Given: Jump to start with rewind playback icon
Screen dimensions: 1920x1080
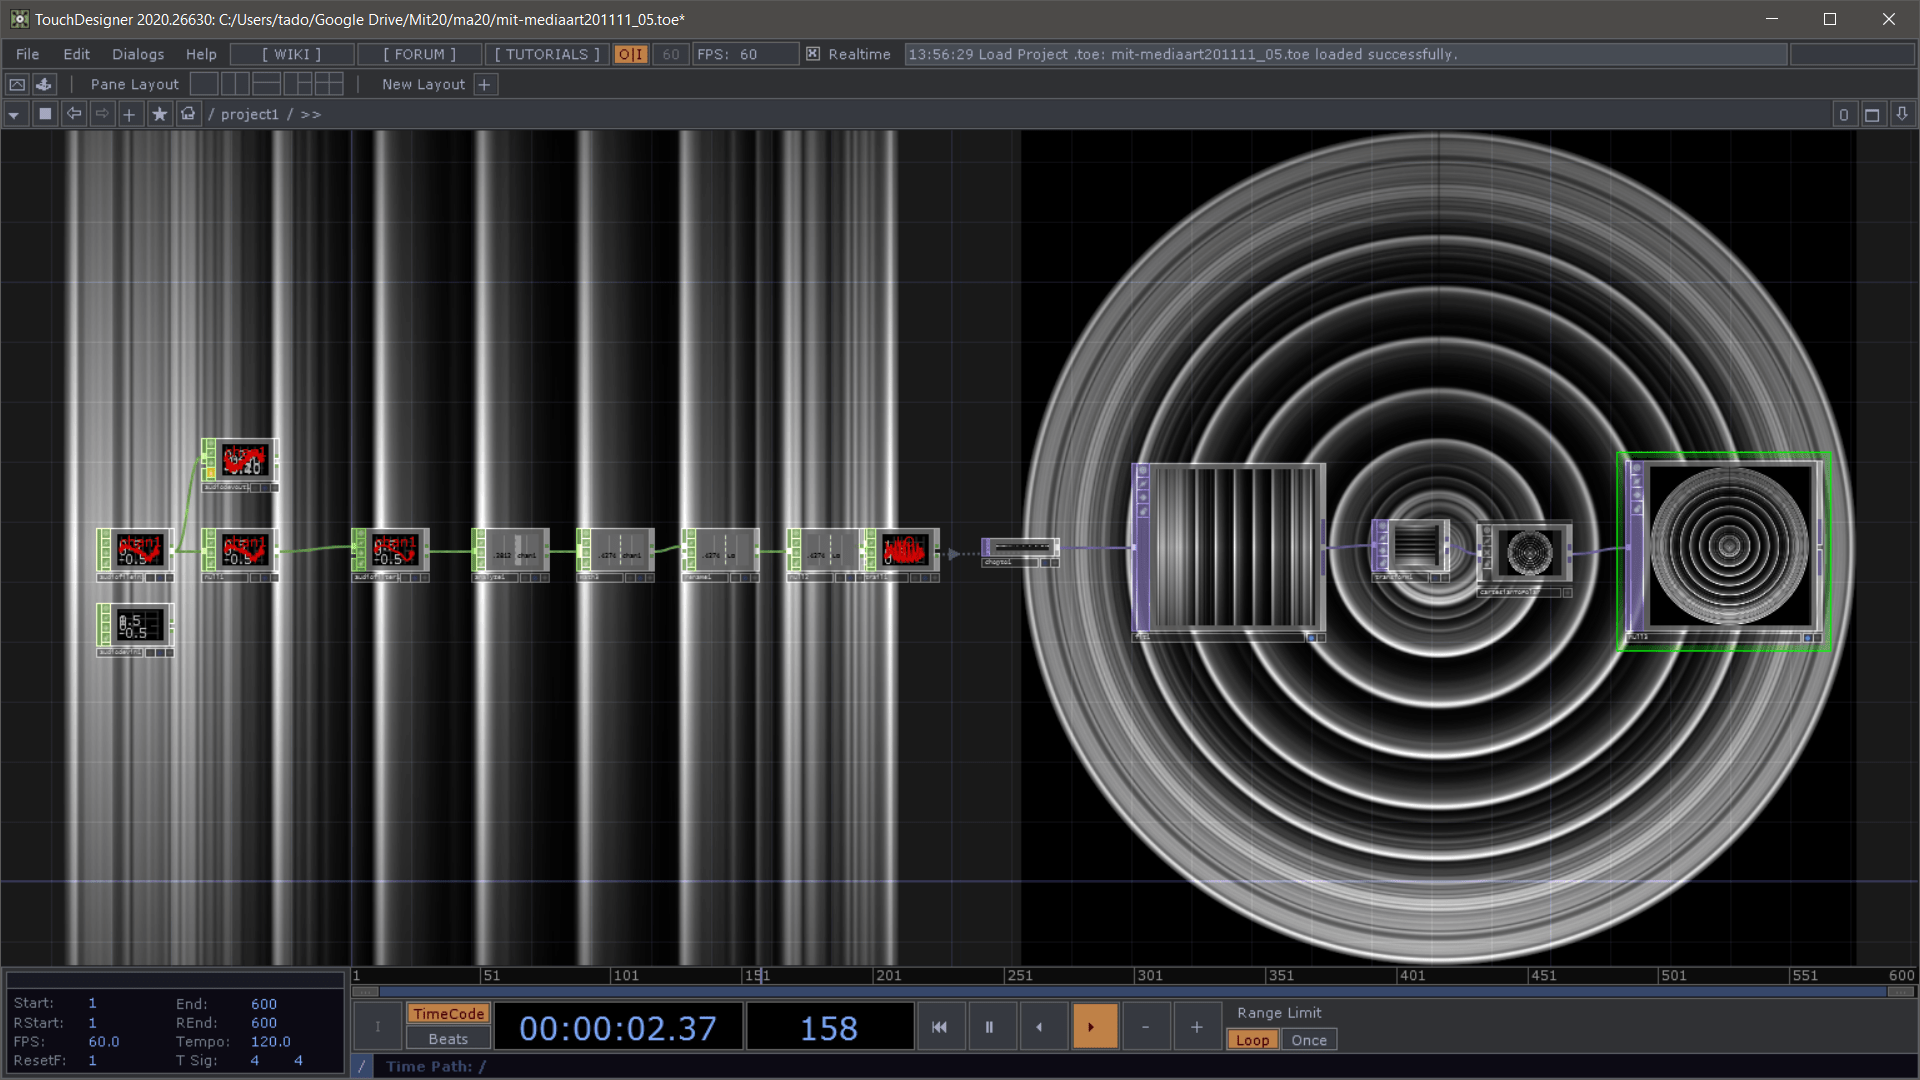Looking at the screenshot, I should point(940,1026).
